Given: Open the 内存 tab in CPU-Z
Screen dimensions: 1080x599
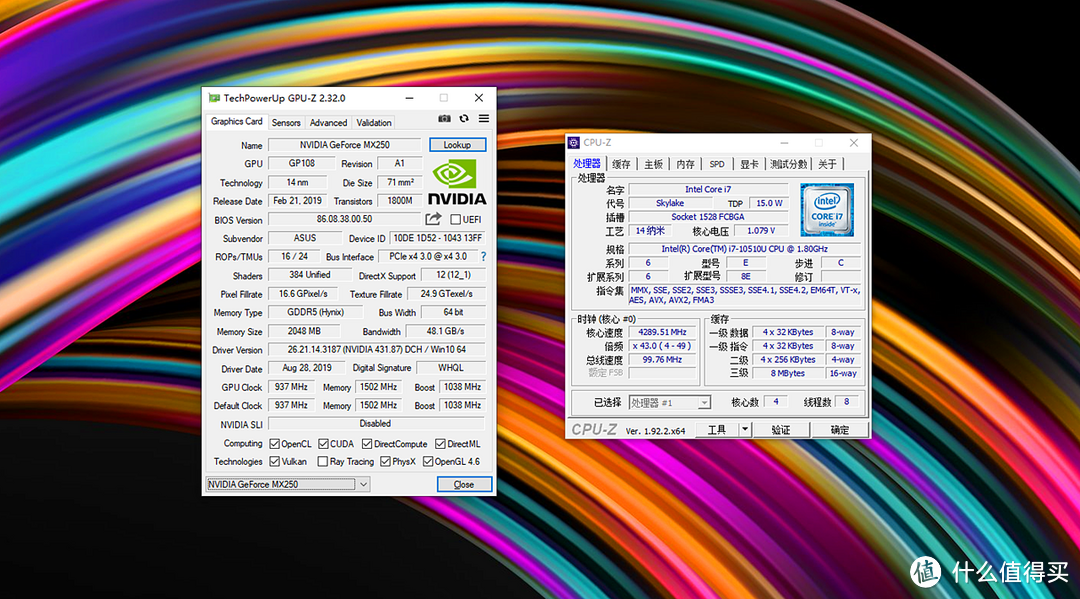Looking at the screenshot, I should coord(685,164).
